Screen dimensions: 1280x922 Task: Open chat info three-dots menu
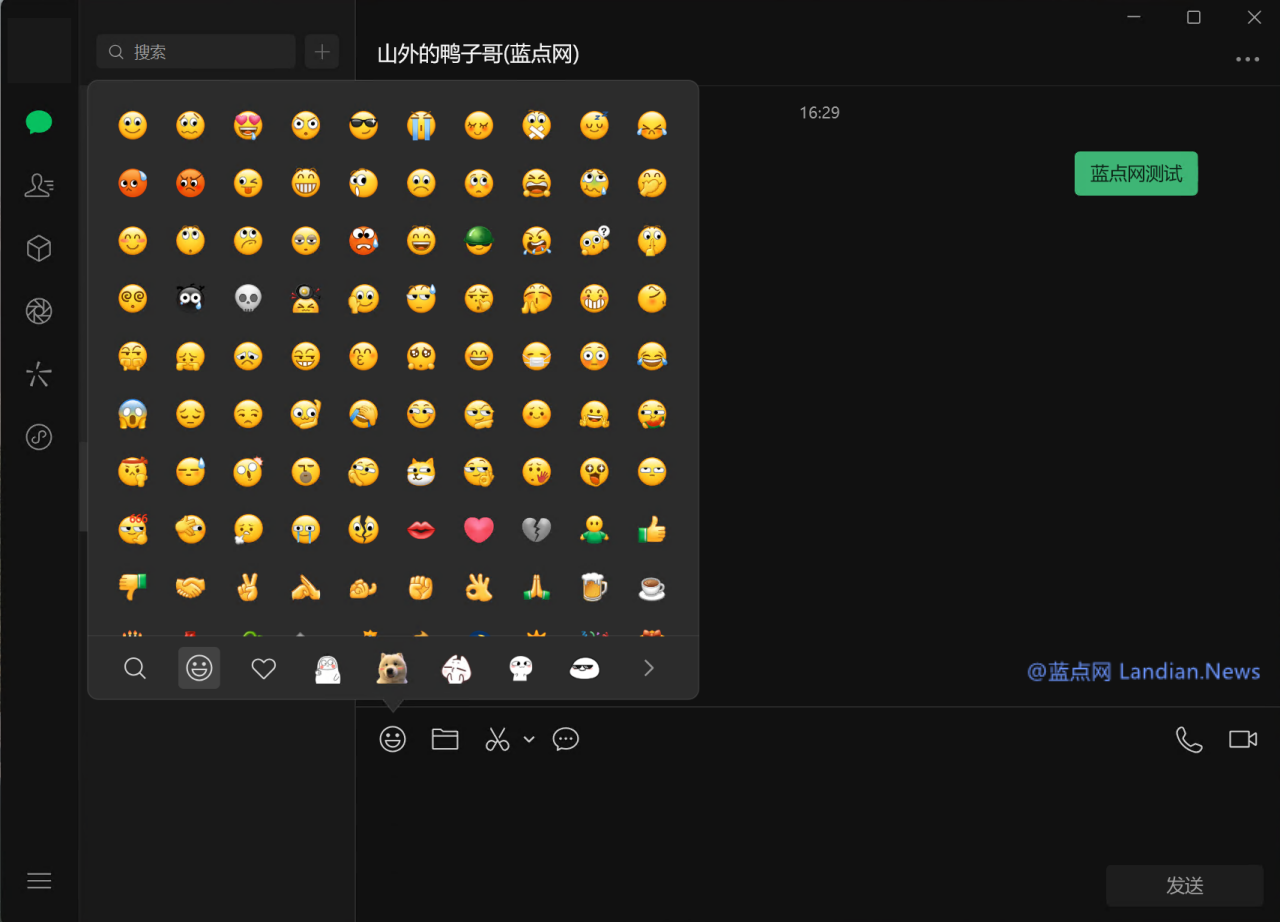(1247, 59)
